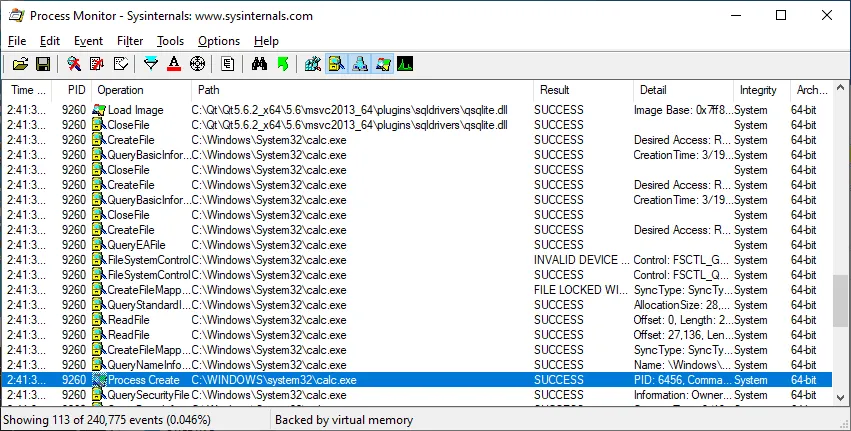Viewport: 851px width, 431px height.
Task: Clear the event display using the eraser icon
Action: (120, 64)
